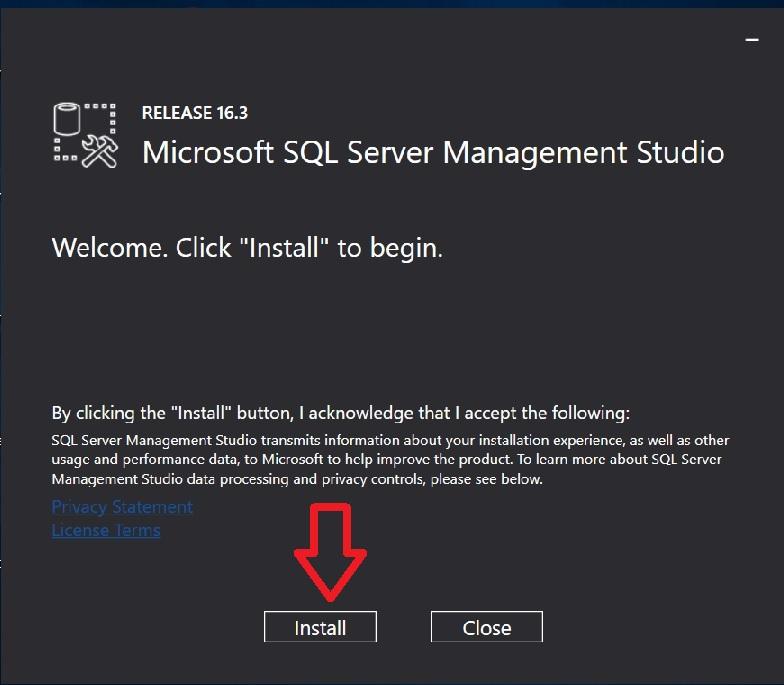This screenshot has height=685, width=784.
Task: Open the License Terms link
Action: 106,530
